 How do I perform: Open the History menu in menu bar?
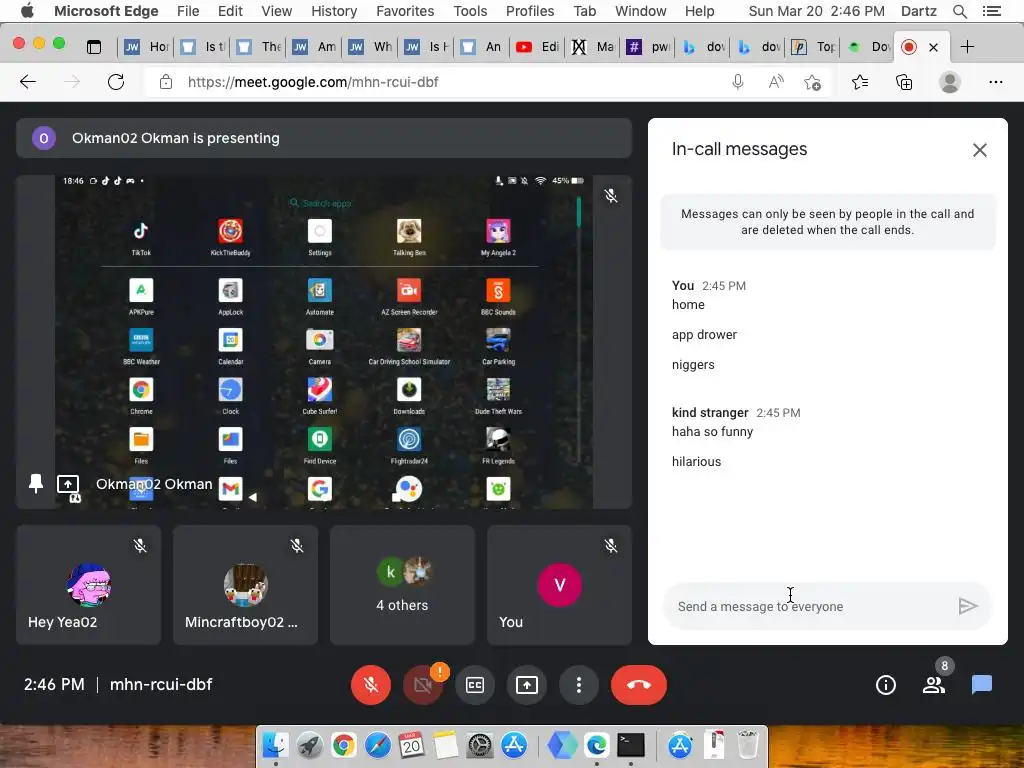(x=334, y=11)
